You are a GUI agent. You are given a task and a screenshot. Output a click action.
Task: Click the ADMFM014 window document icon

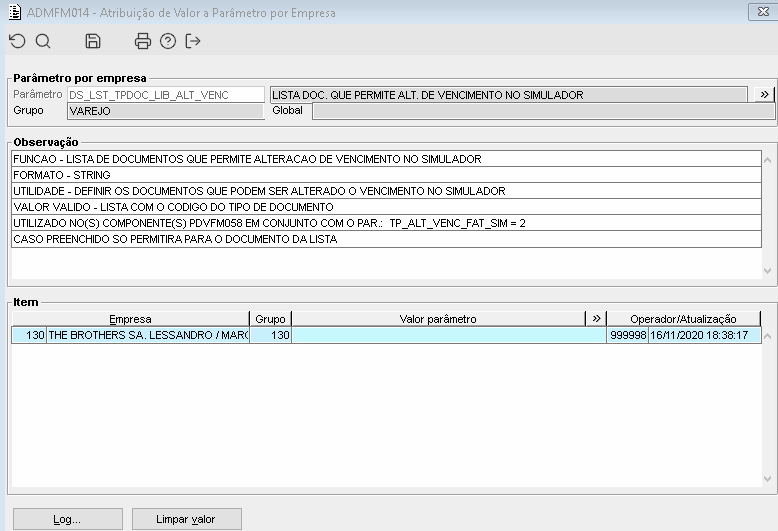click(15, 12)
